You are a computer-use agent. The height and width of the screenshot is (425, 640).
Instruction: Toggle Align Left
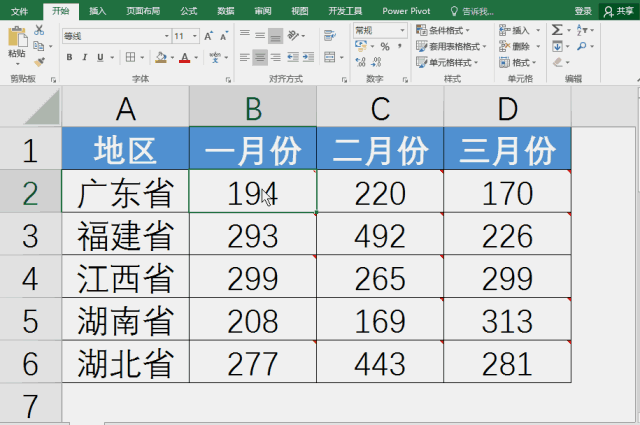tap(245, 57)
